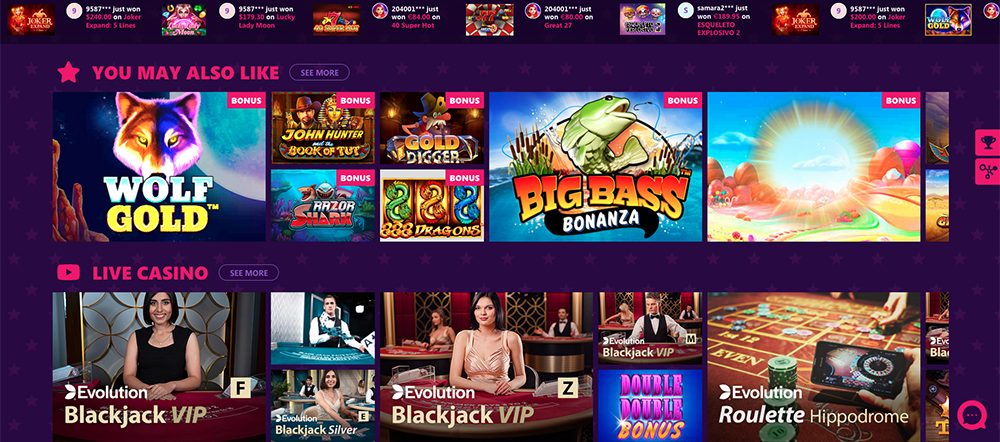
Task: Click the Wolf Gold icon in the top ticker
Action: (x=948, y=19)
